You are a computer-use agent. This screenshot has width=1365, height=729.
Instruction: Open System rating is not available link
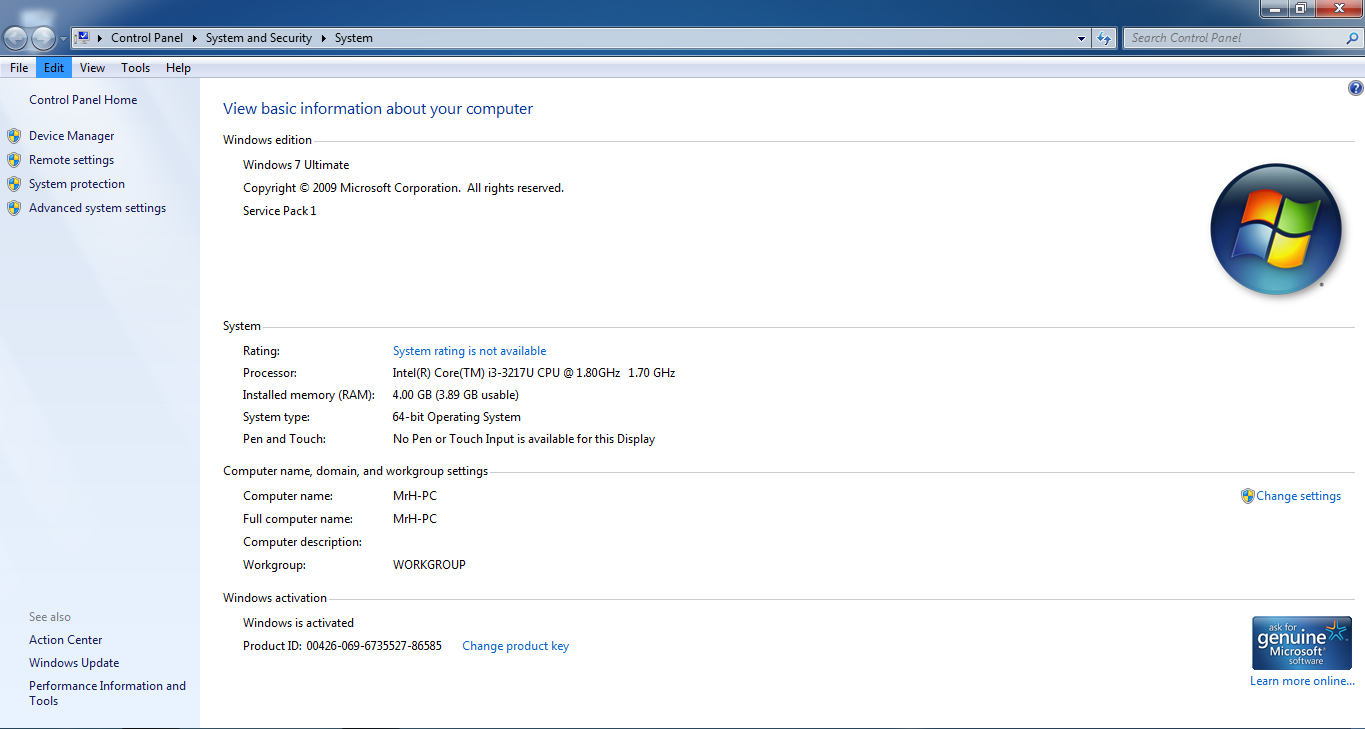click(x=469, y=351)
